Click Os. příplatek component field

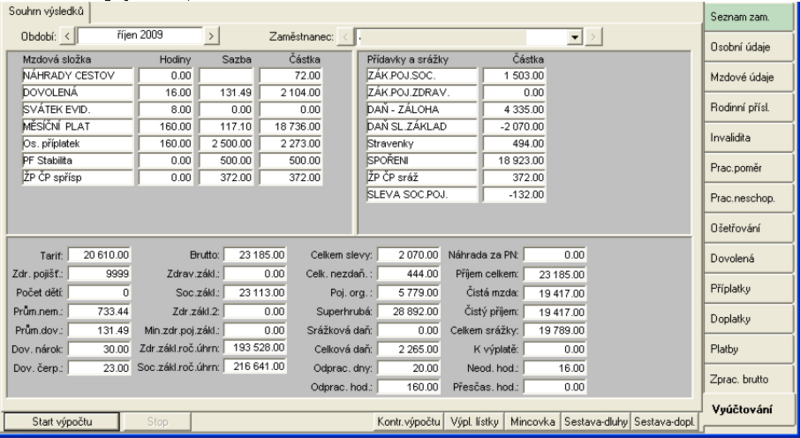[x=78, y=143]
